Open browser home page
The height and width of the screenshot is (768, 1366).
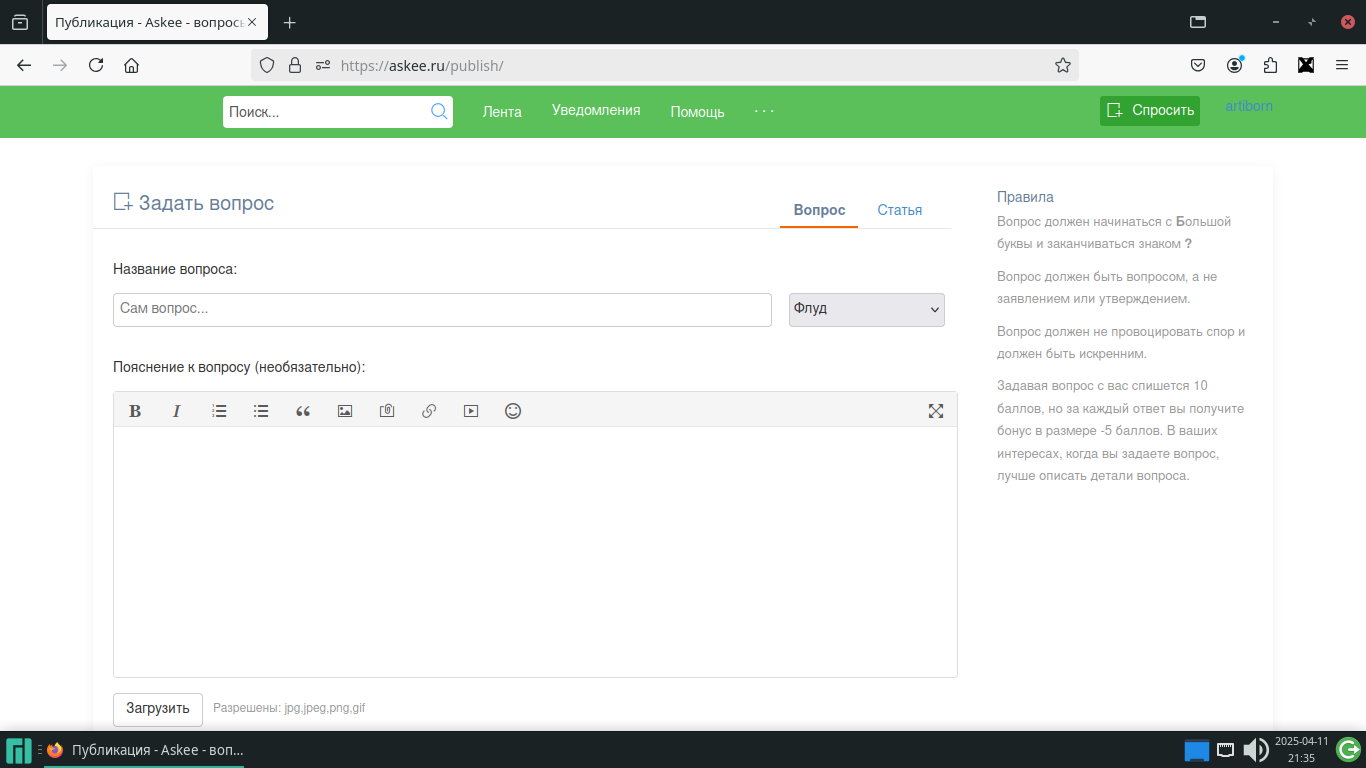(131, 65)
